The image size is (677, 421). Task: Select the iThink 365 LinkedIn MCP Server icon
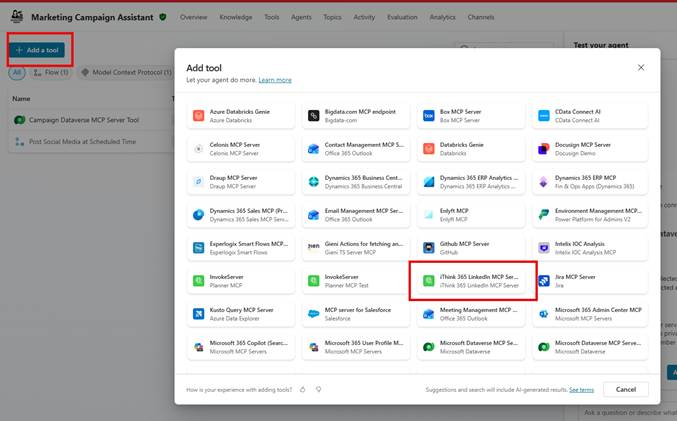[x=428, y=280]
